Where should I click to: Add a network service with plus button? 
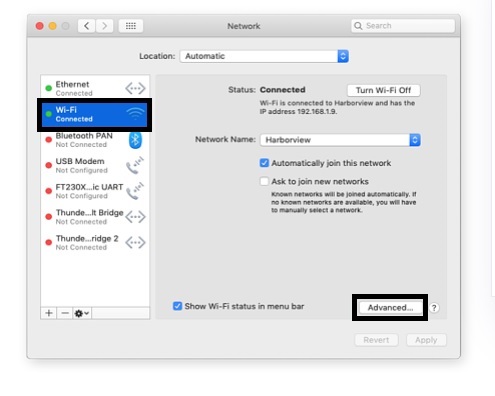point(49,313)
